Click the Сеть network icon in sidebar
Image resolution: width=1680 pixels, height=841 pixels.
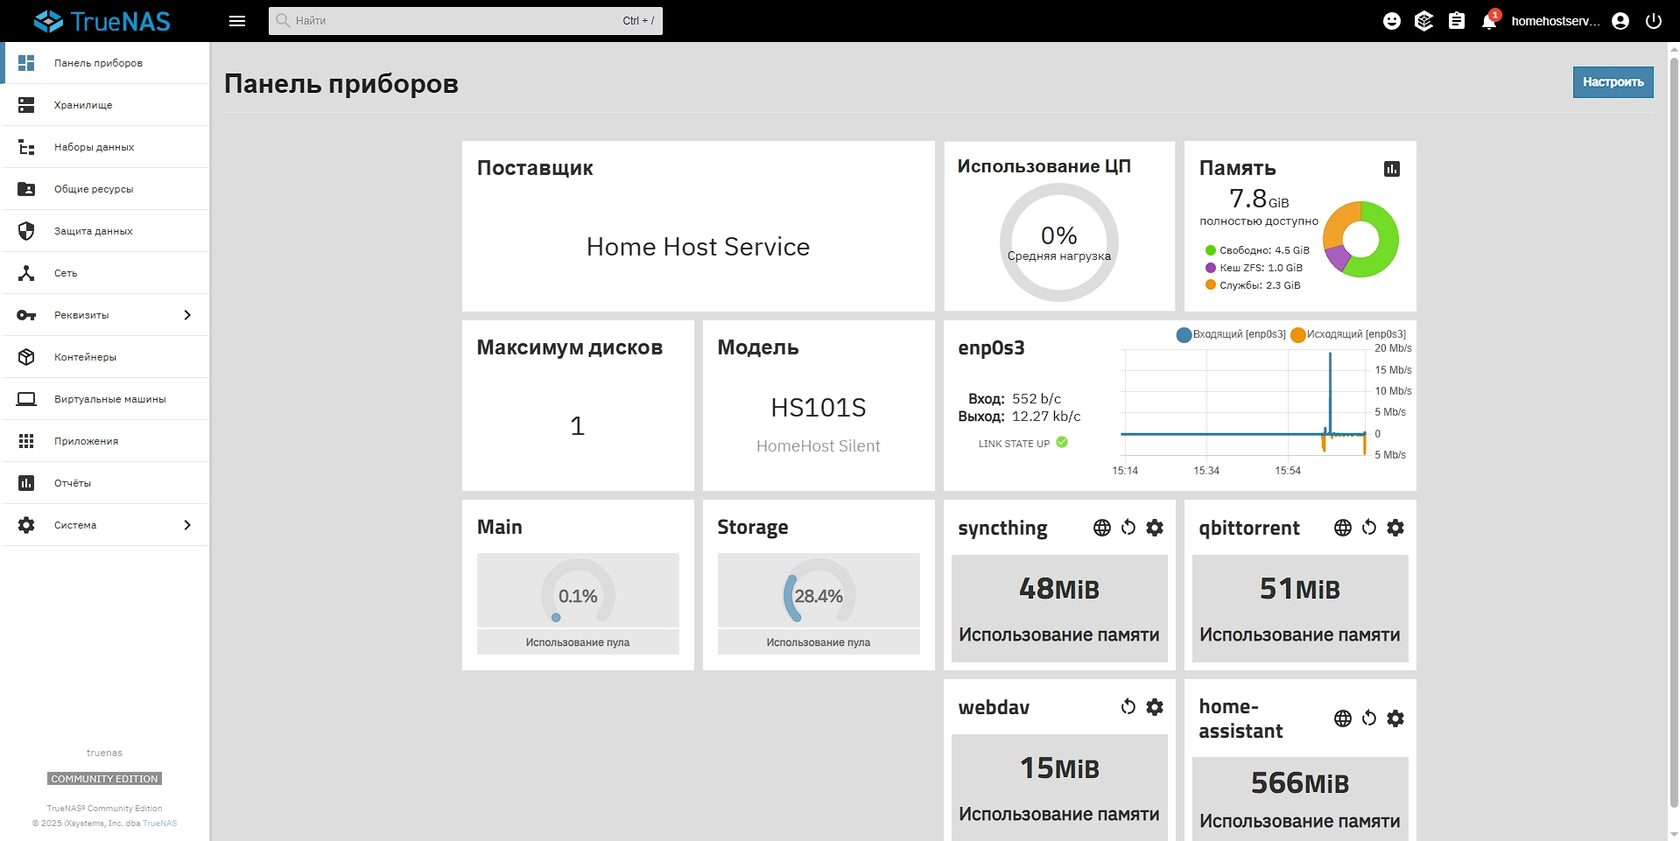(27, 273)
